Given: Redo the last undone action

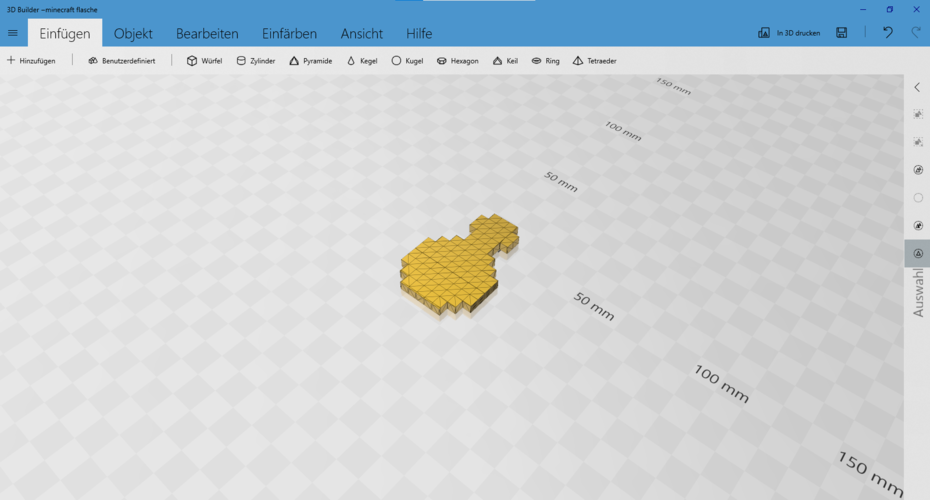Looking at the screenshot, I should [x=916, y=33].
